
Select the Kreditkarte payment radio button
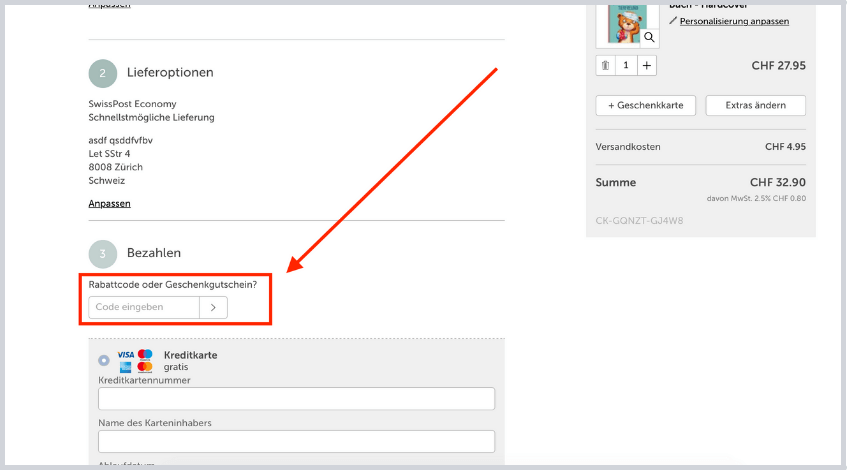pos(104,360)
